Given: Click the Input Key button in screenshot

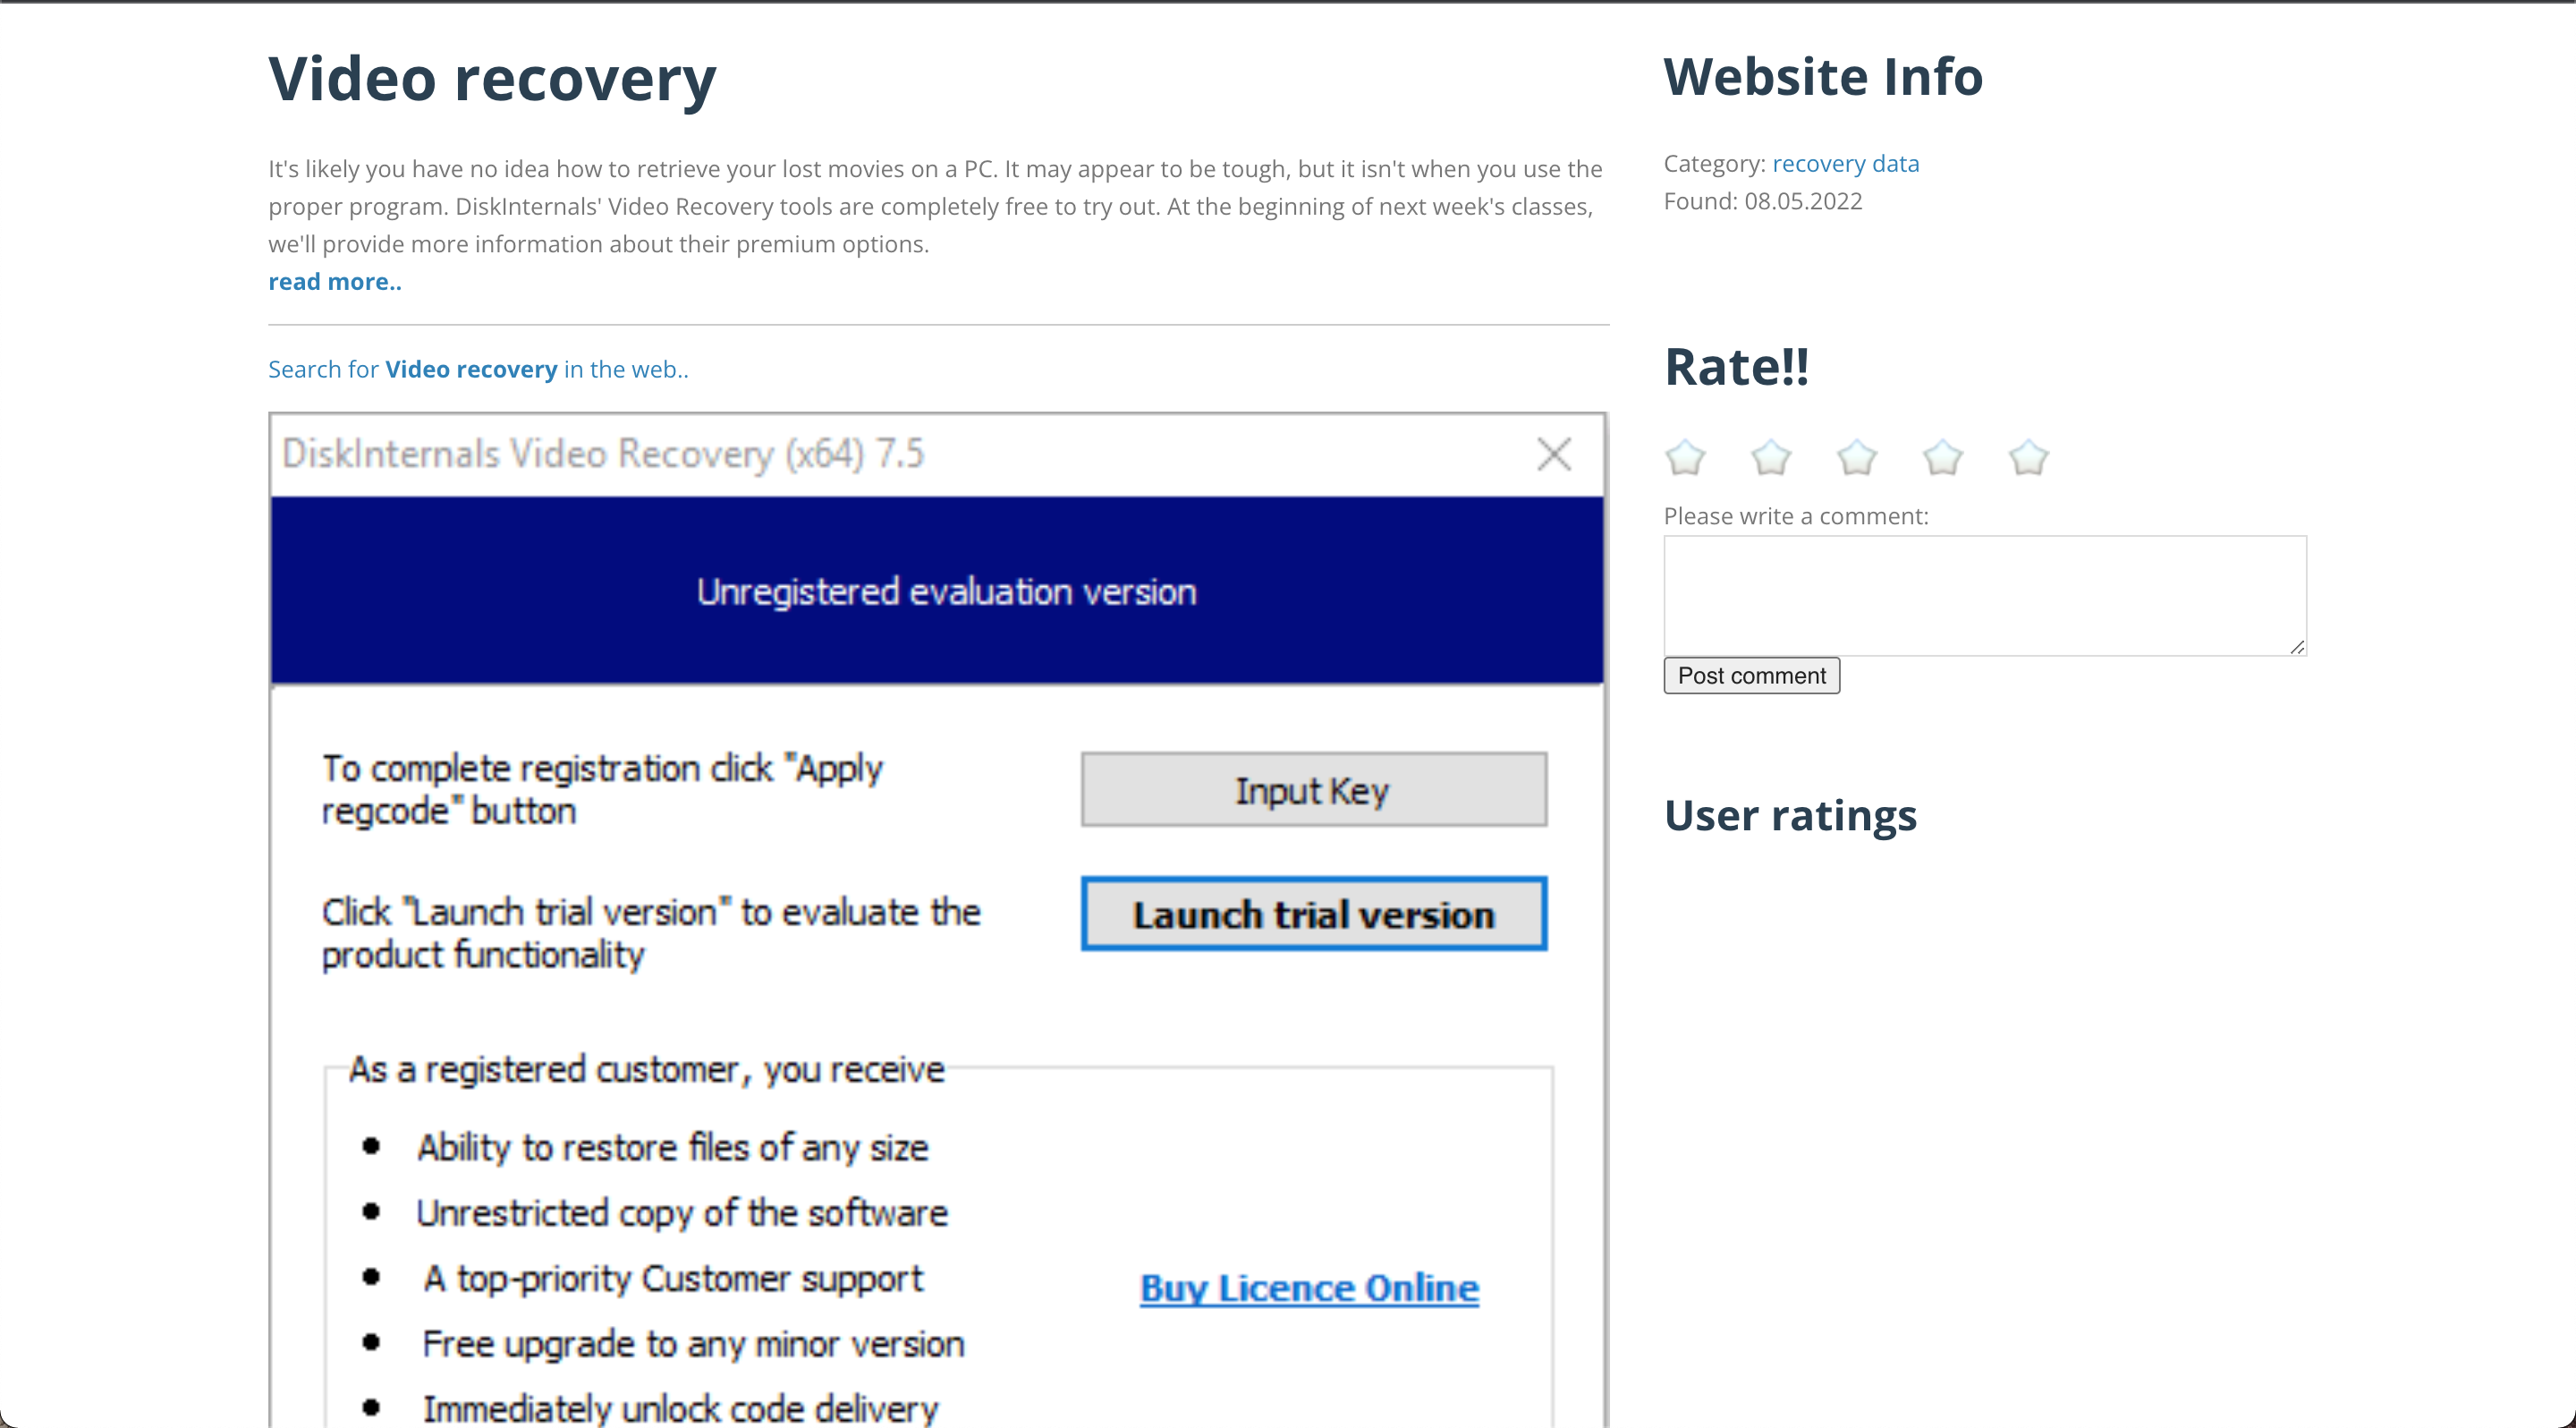Looking at the screenshot, I should (1313, 790).
